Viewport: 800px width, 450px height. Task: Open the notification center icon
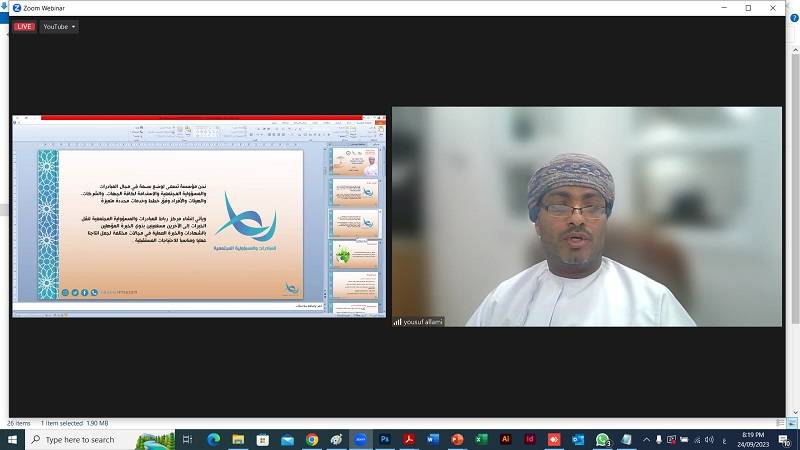coord(786,439)
